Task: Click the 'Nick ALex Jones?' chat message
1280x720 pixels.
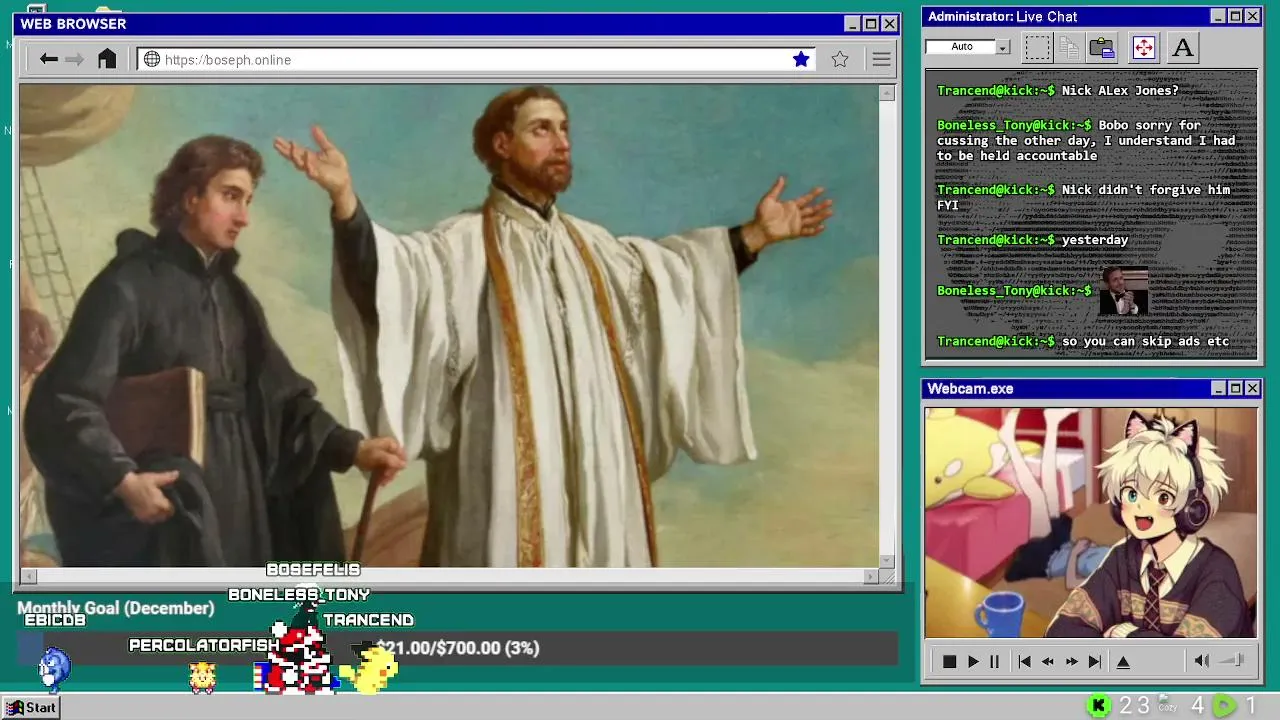Action: [1120, 90]
